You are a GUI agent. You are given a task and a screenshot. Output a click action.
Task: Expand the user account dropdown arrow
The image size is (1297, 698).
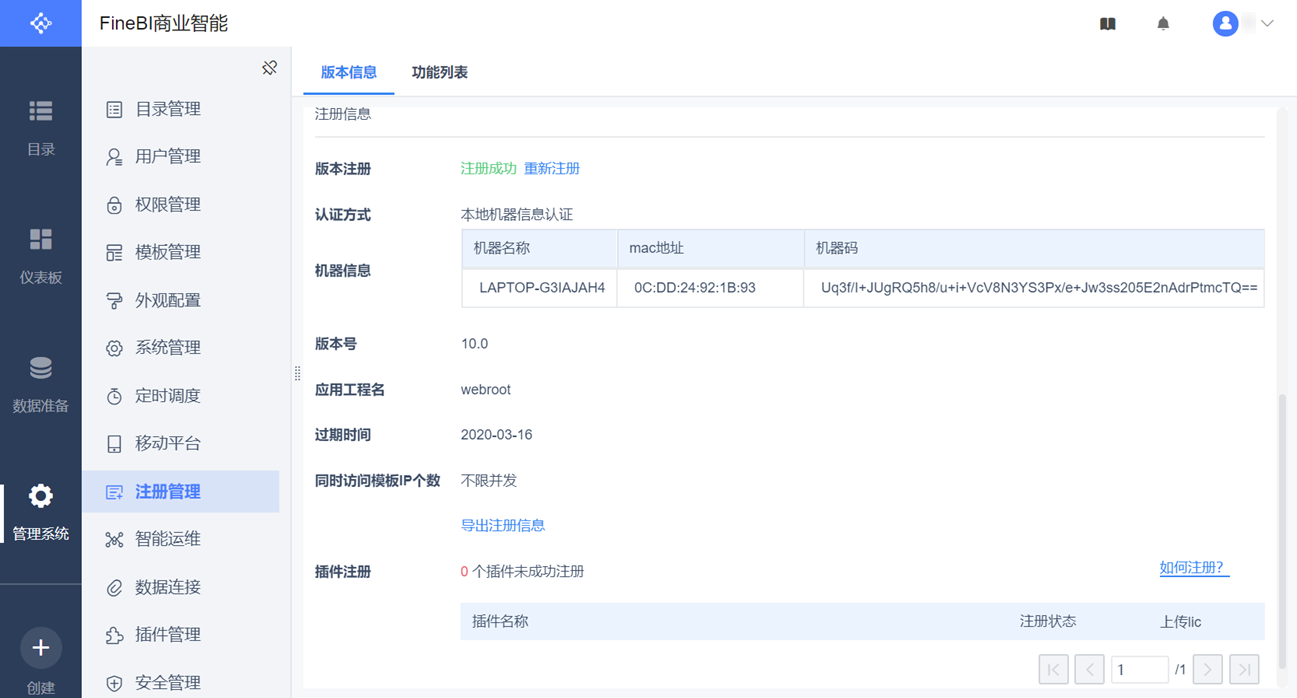[x=1267, y=24]
